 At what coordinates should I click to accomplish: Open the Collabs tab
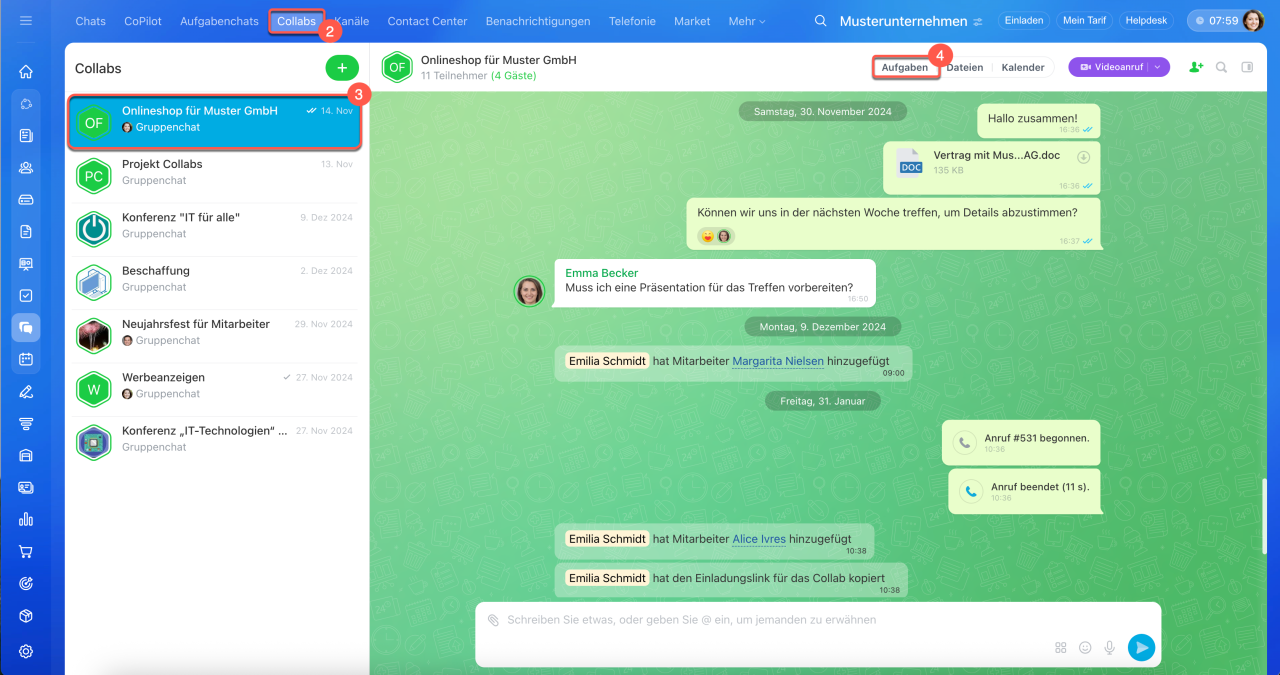(x=296, y=21)
